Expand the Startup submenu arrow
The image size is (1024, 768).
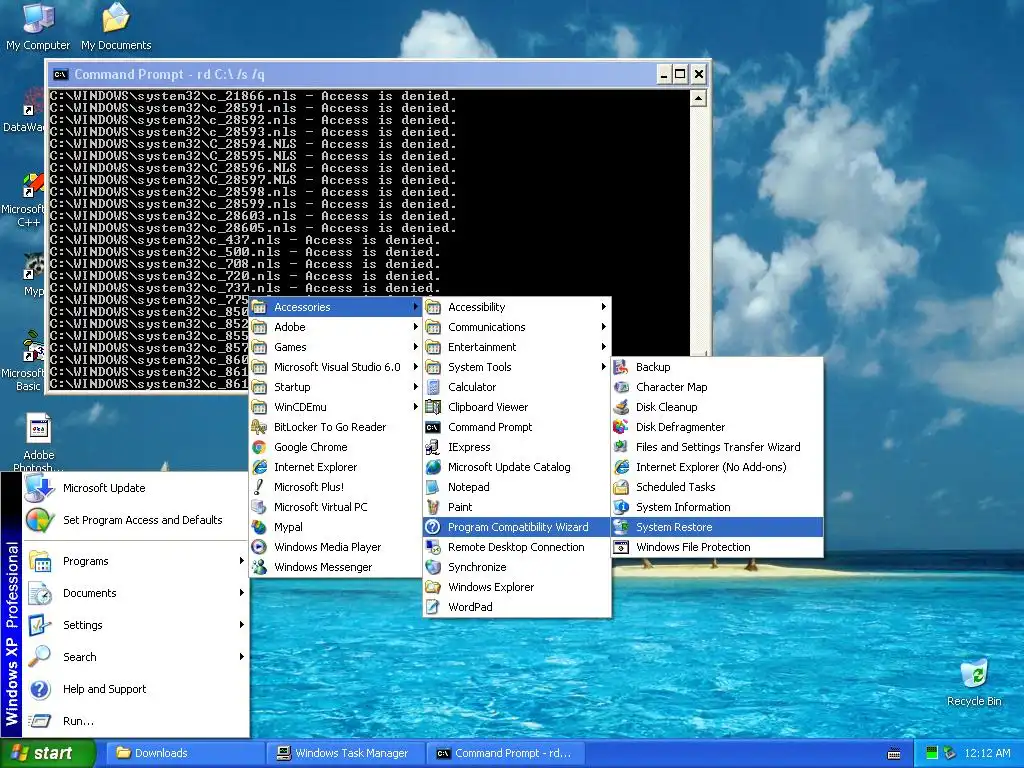(x=415, y=387)
